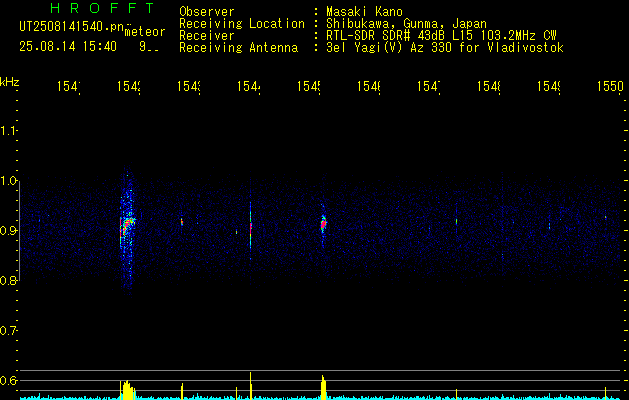
Task: Click RTL-SDR SDR# receiver description
Action: click(x=441, y=36)
